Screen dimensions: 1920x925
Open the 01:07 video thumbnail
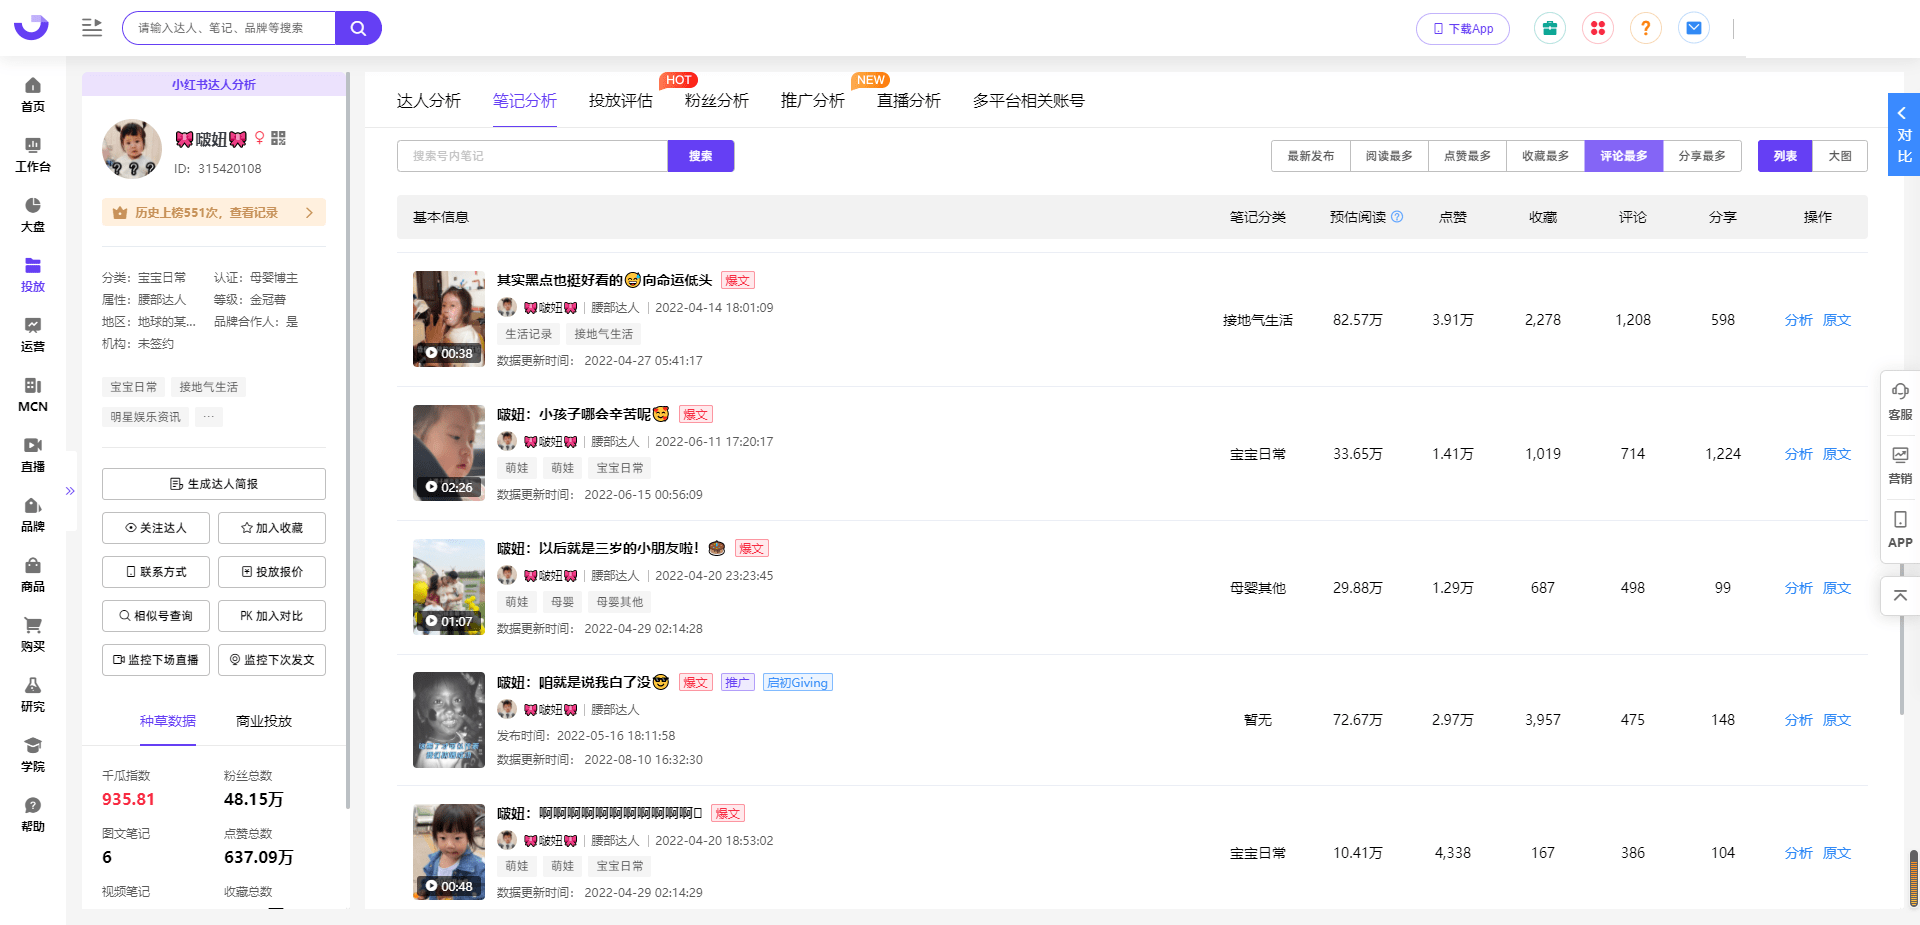[x=449, y=587]
